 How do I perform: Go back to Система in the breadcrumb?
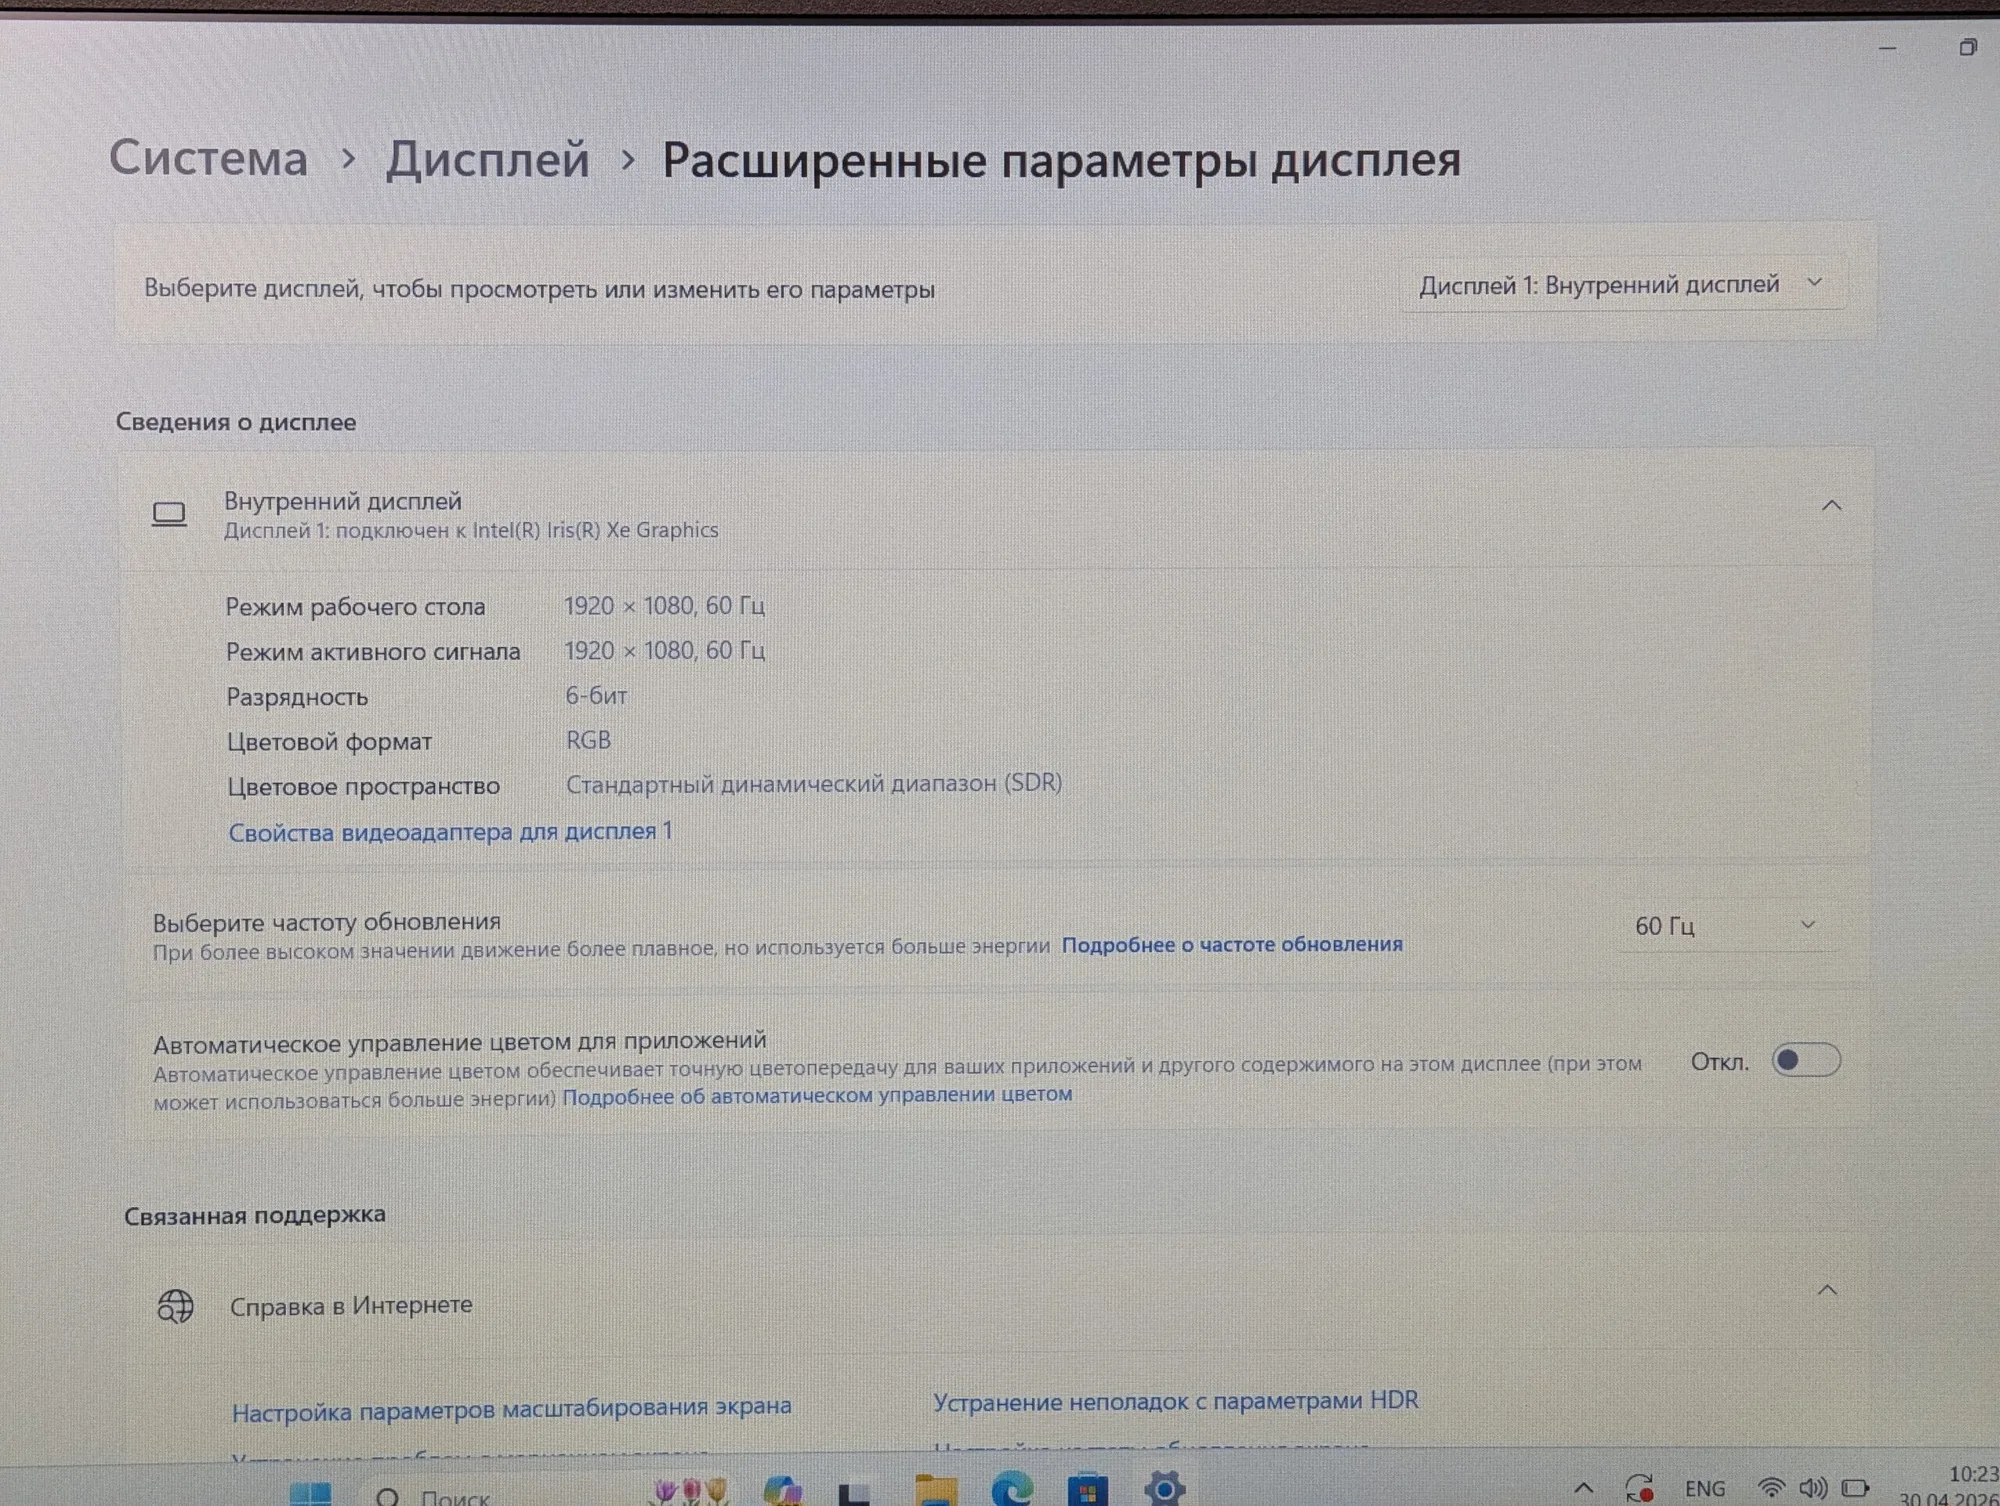pyautogui.click(x=208, y=158)
